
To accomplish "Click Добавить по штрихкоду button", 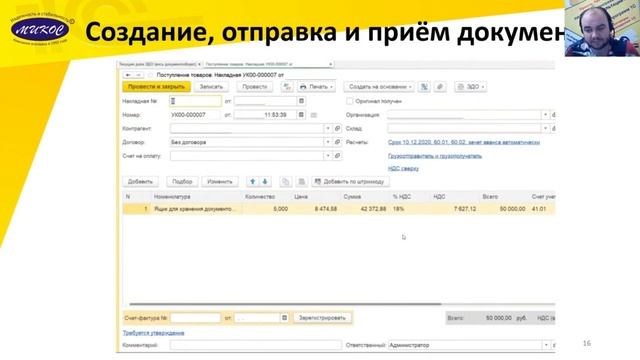I will click(x=350, y=182).
